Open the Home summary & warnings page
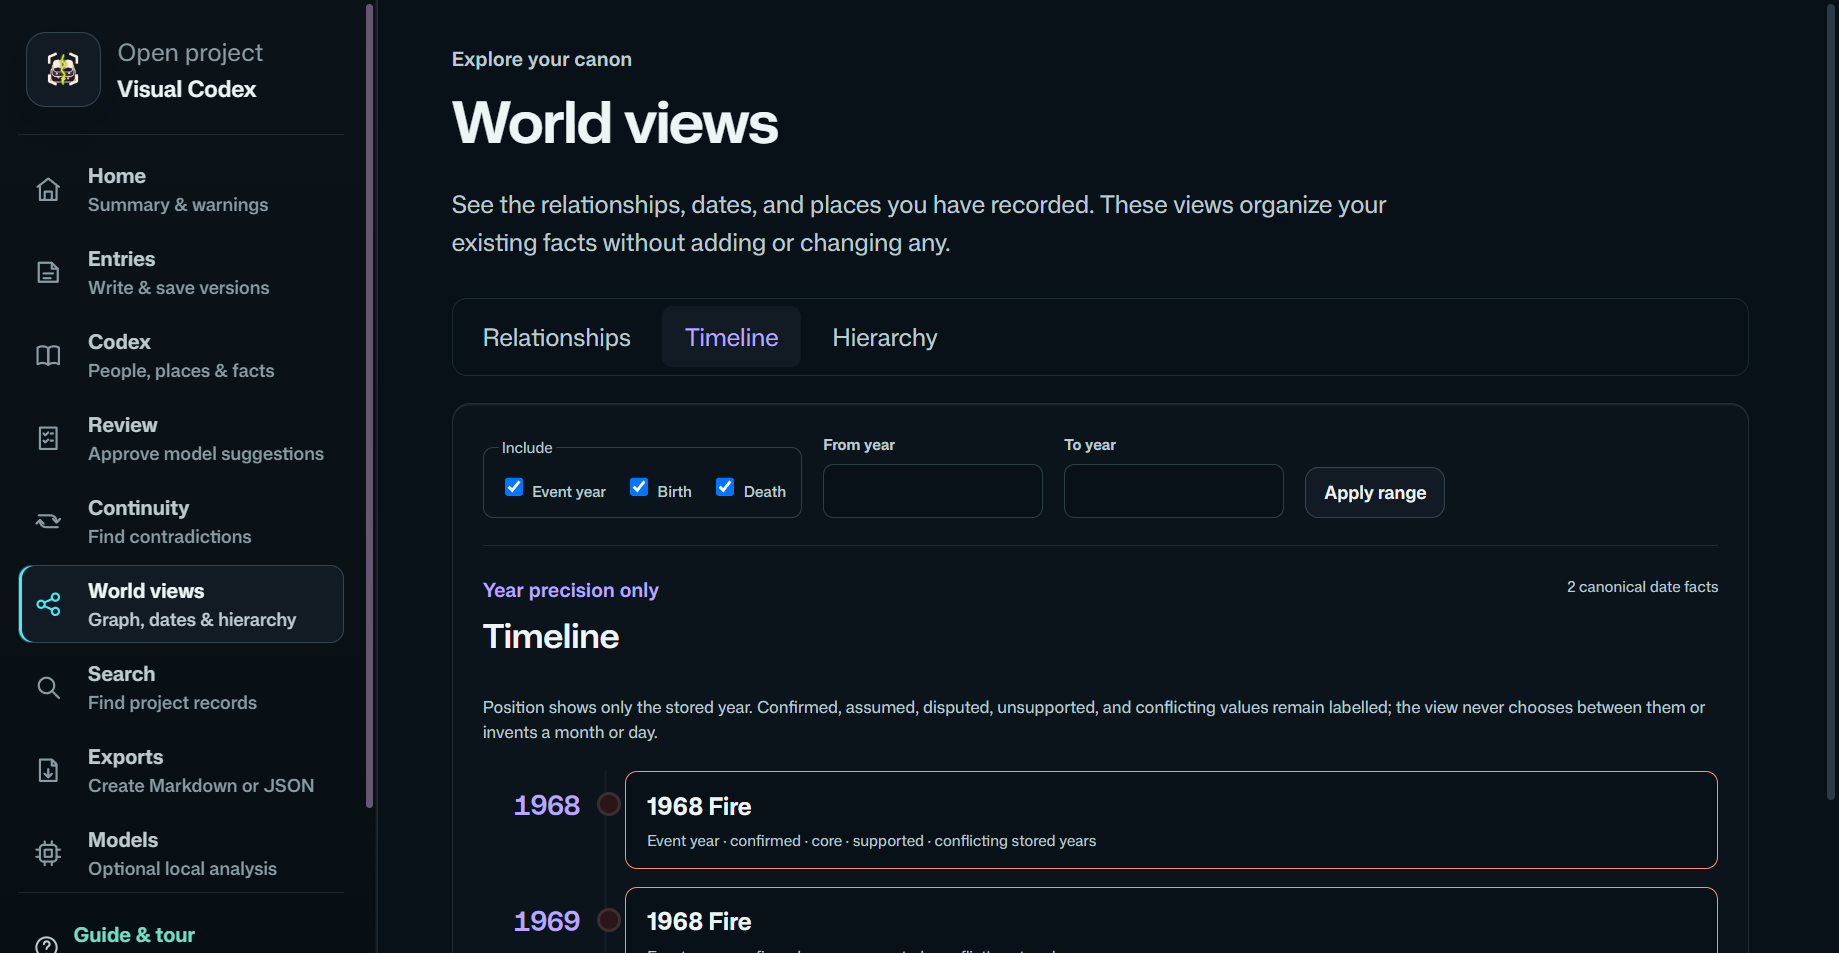 [x=181, y=190]
